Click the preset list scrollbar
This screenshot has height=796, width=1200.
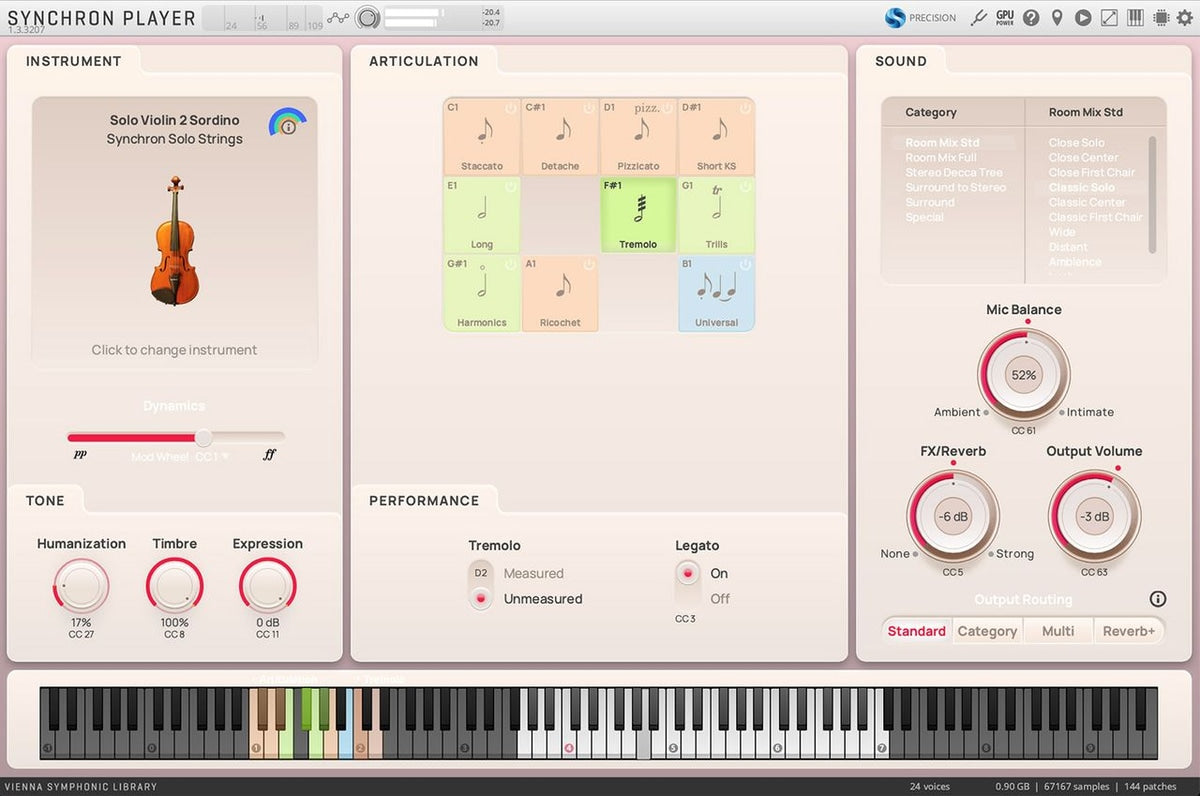click(1152, 195)
